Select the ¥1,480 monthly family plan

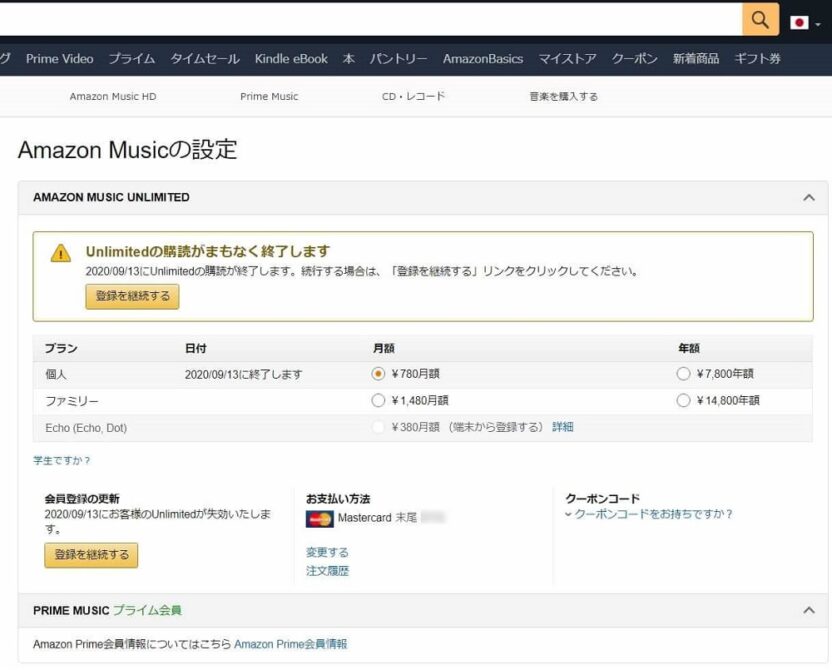pyautogui.click(x=378, y=401)
